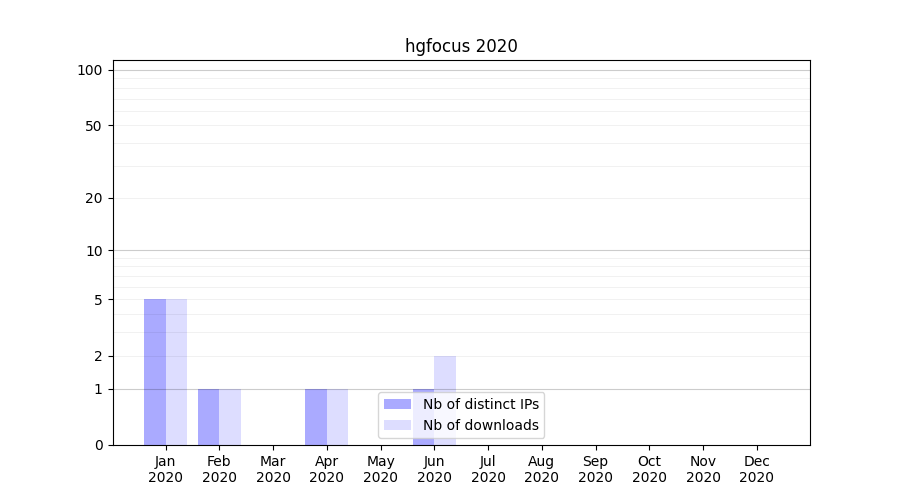Click the chart title hgfocus 2020
This screenshot has width=900, height=500.
[x=461, y=46]
